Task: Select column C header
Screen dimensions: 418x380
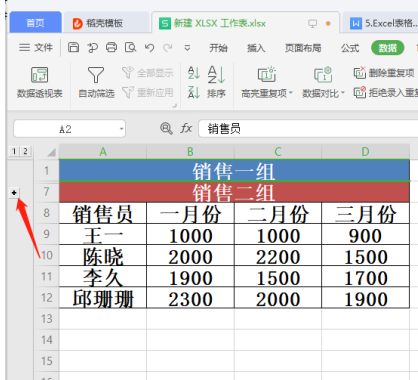Action: coord(278,152)
